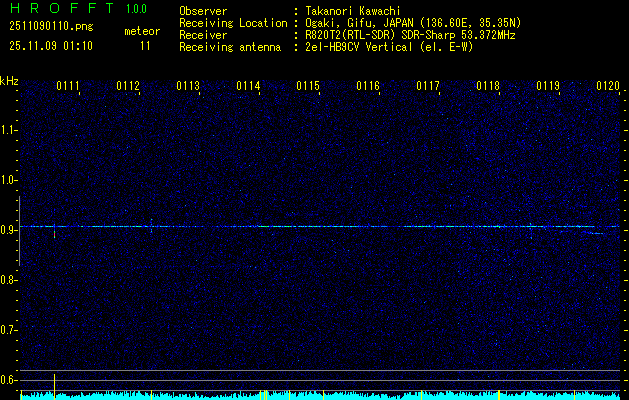Click the HROFFT title text
629x400 pixels.
(62, 8)
